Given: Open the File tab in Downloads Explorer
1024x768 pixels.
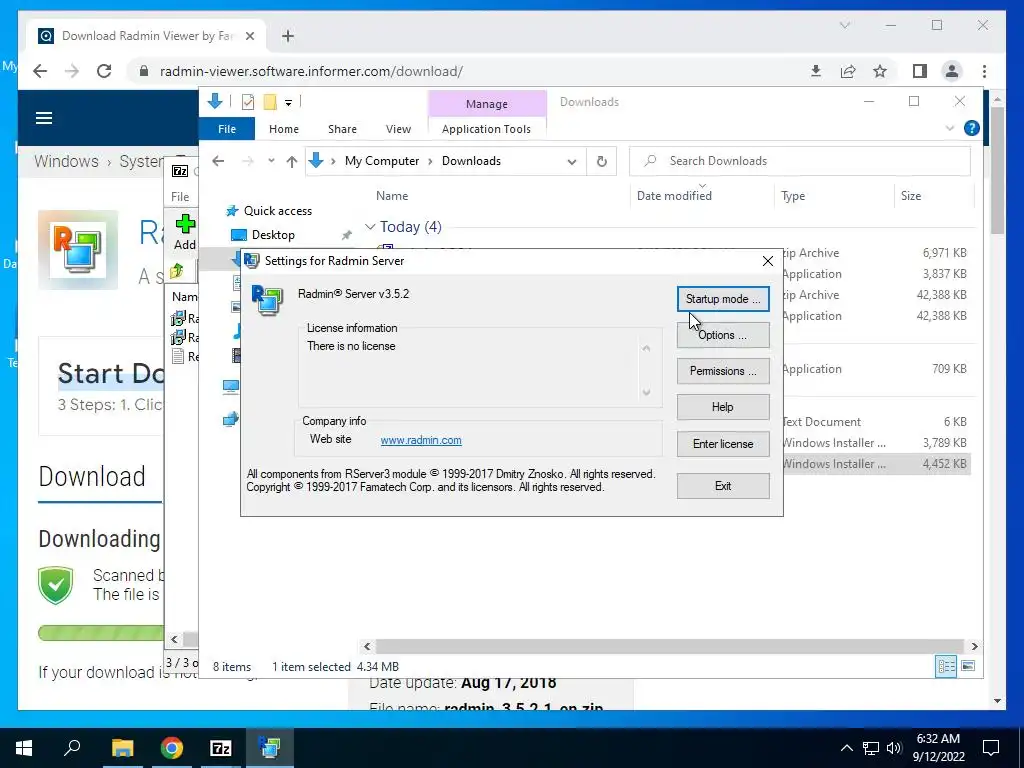Looking at the screenshot, I should [x=227, y=129].
